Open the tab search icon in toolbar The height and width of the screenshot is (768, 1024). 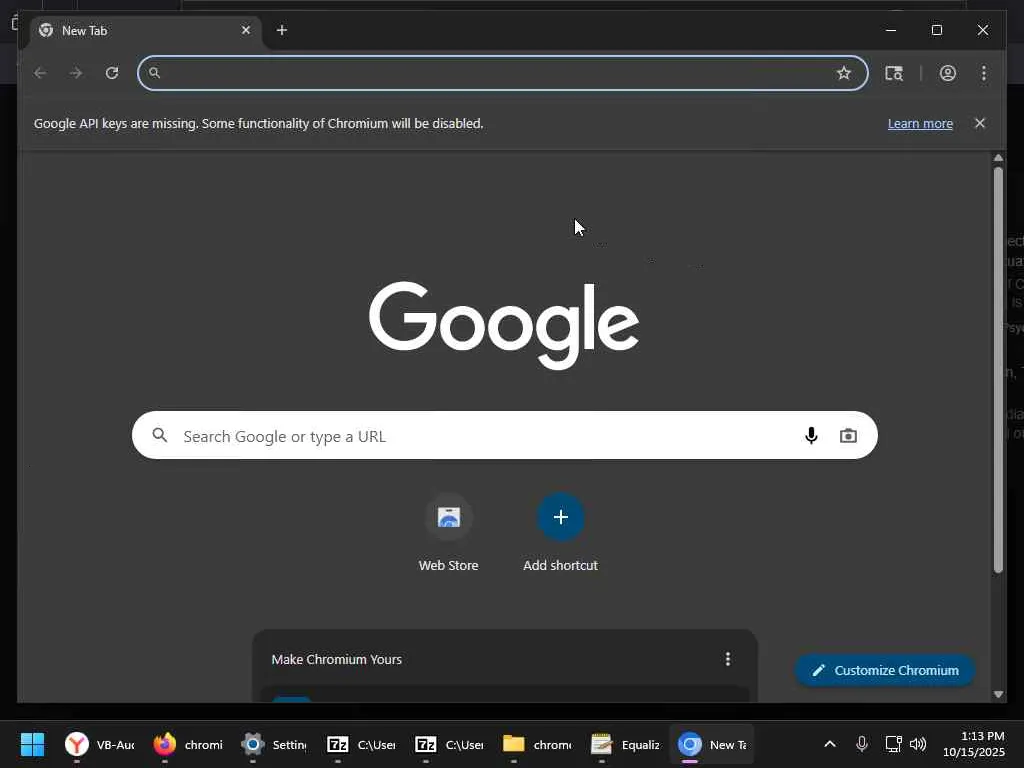(894, 73)
